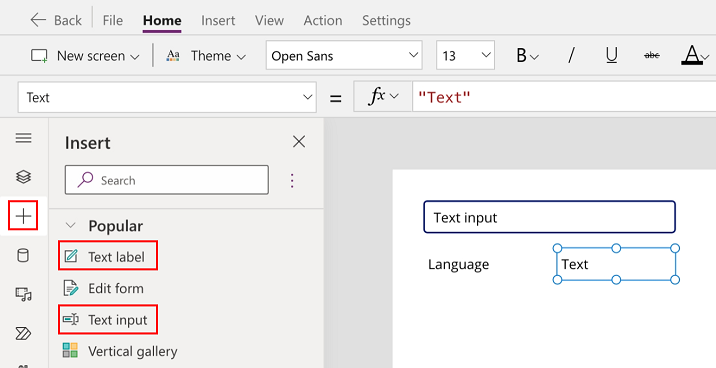Open the Media icon in left rail
This screenshot has height=368, width=716.
23,294
